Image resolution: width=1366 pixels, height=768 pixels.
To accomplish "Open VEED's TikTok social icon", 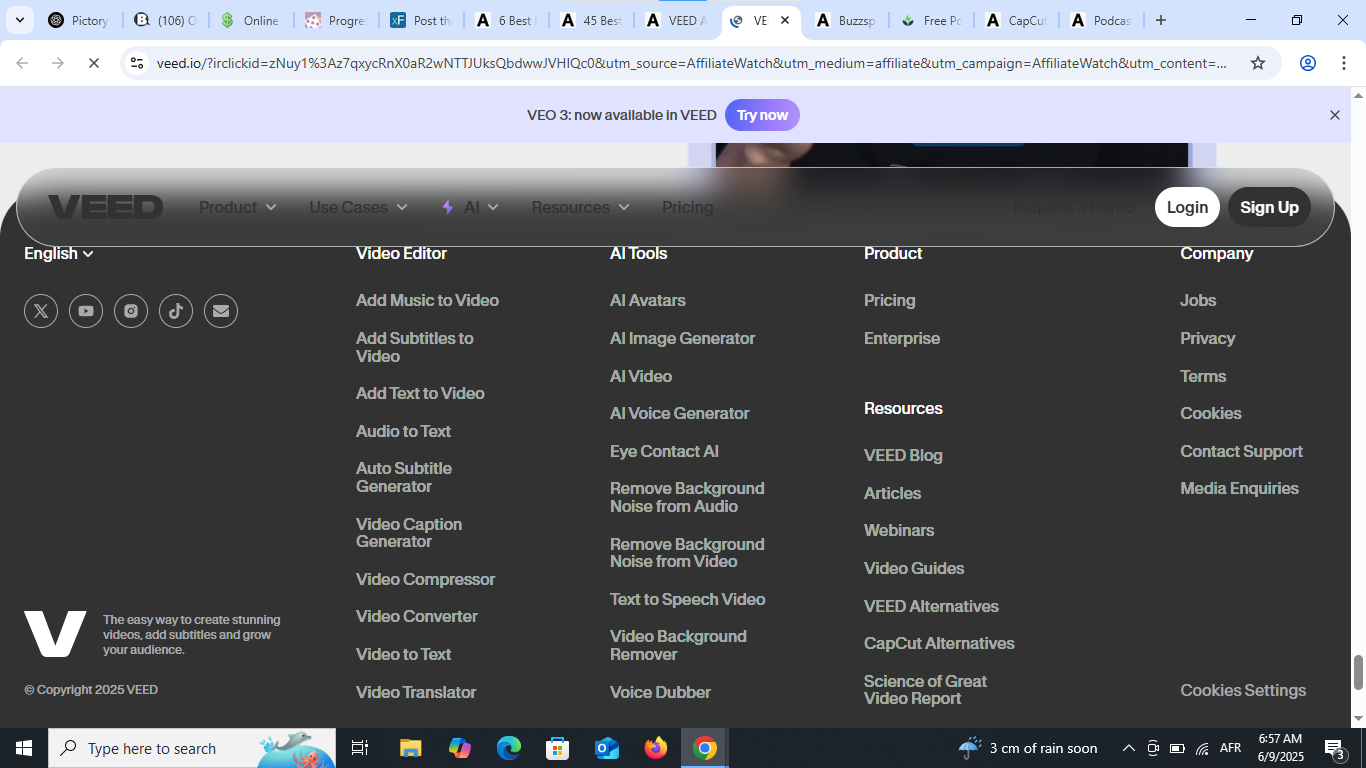I will [176, 311].
